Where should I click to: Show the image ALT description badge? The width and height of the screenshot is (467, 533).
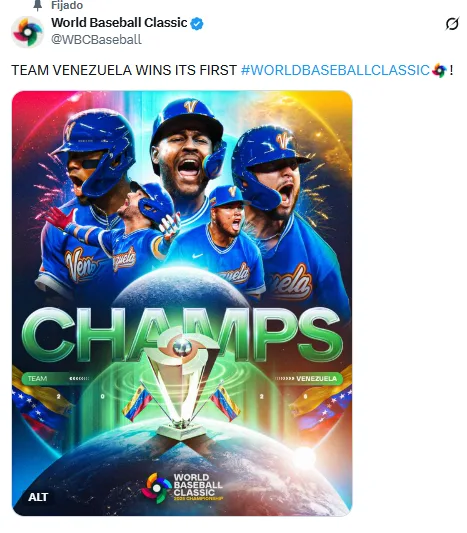pyautogui.click(x=38, y=497)
